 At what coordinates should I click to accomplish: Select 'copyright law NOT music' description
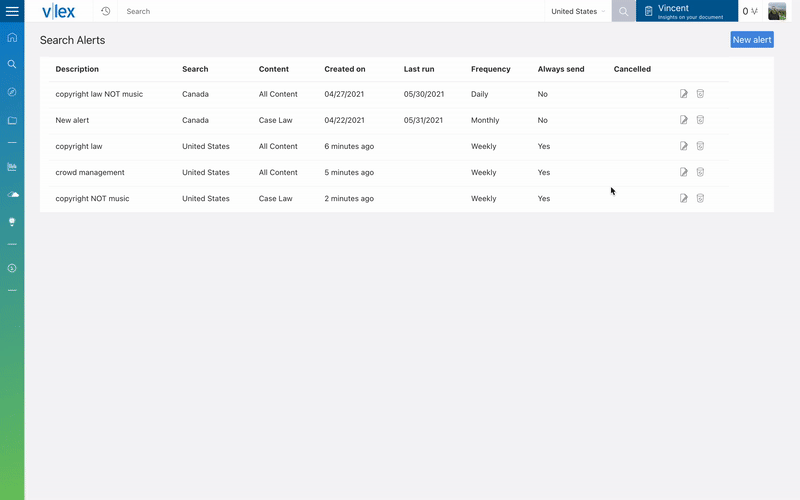(x=99, y=94)
